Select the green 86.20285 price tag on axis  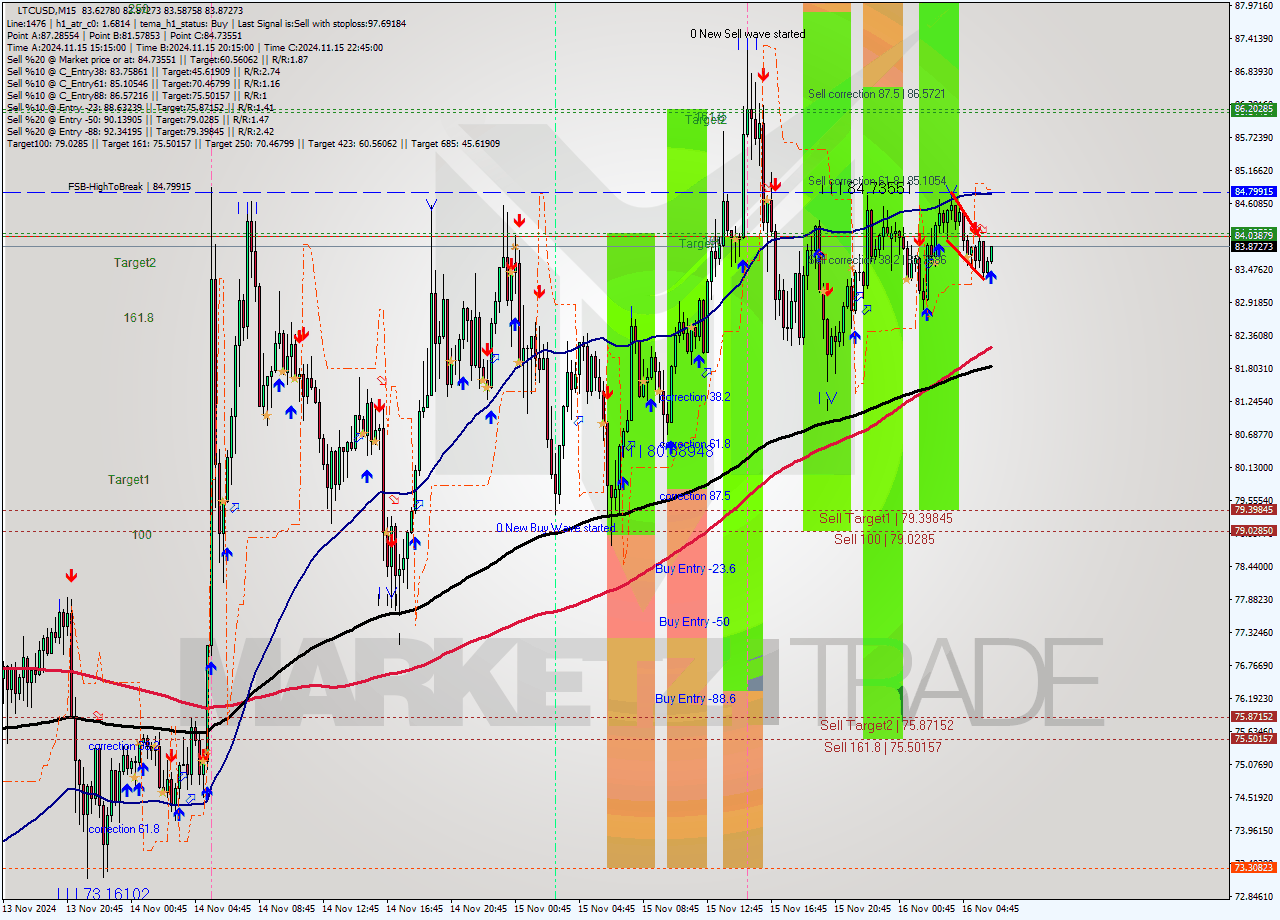(1253, 108)
